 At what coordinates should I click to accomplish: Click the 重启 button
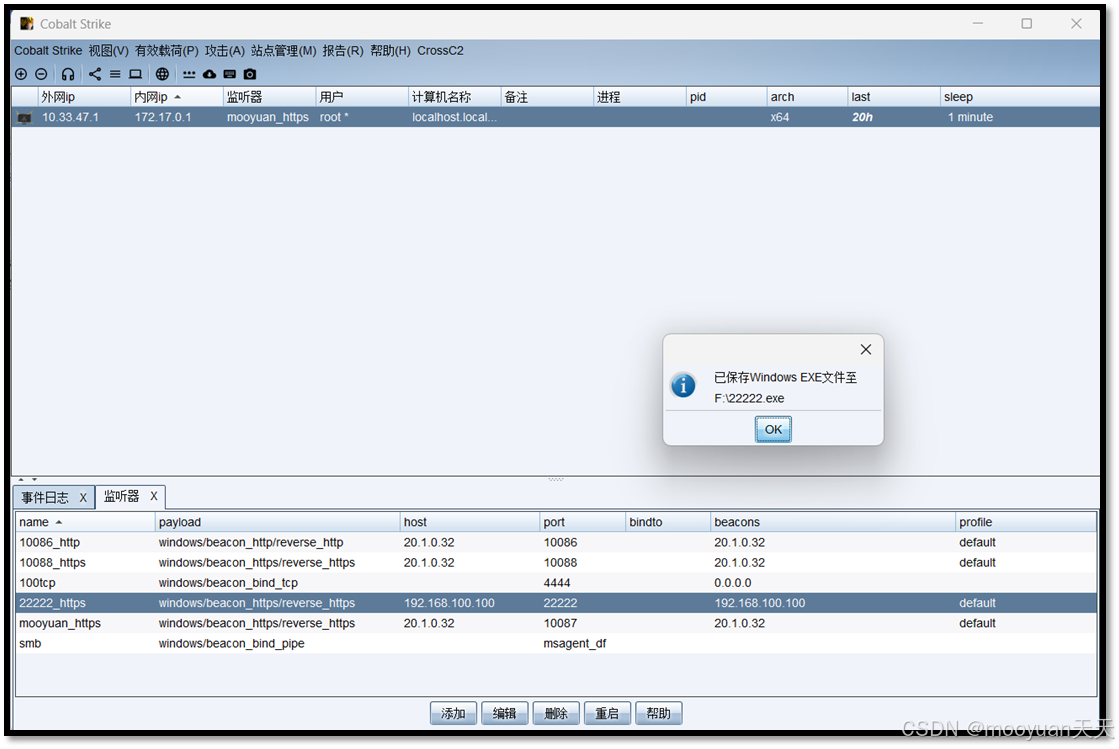click(x=607, y=713)
